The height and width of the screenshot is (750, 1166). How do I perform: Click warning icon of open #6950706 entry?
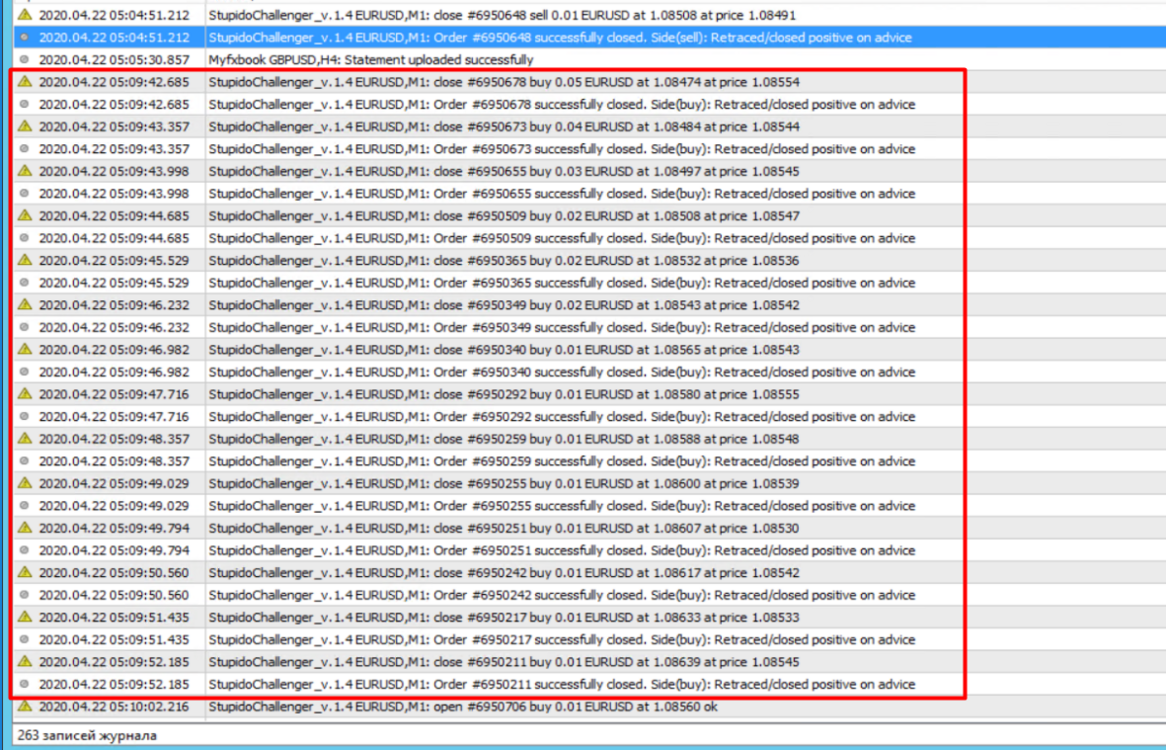point(25,706)
